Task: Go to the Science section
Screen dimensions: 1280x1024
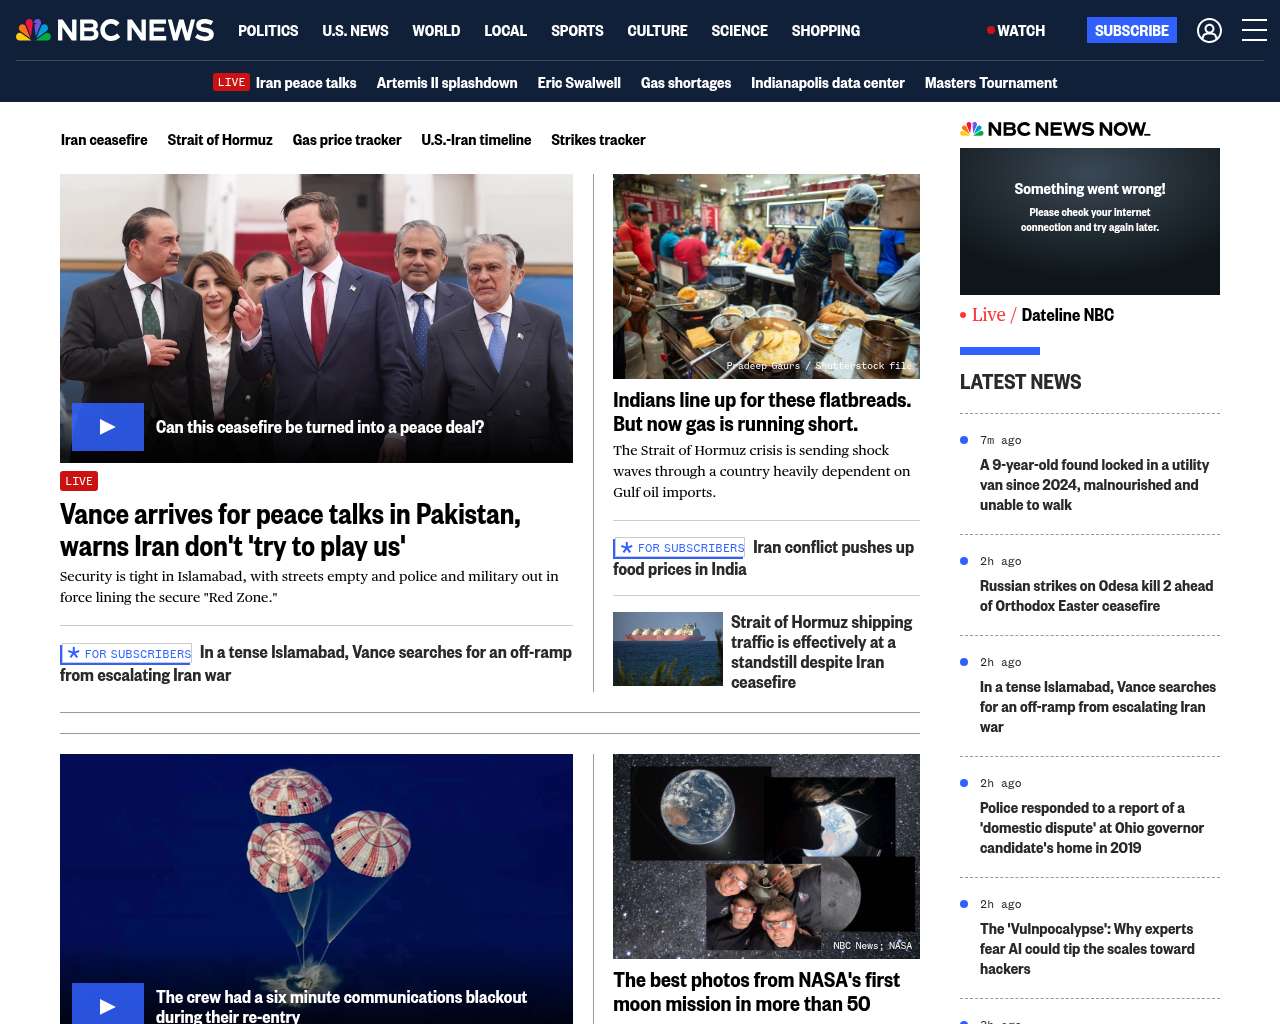Action: click(739, 31)
